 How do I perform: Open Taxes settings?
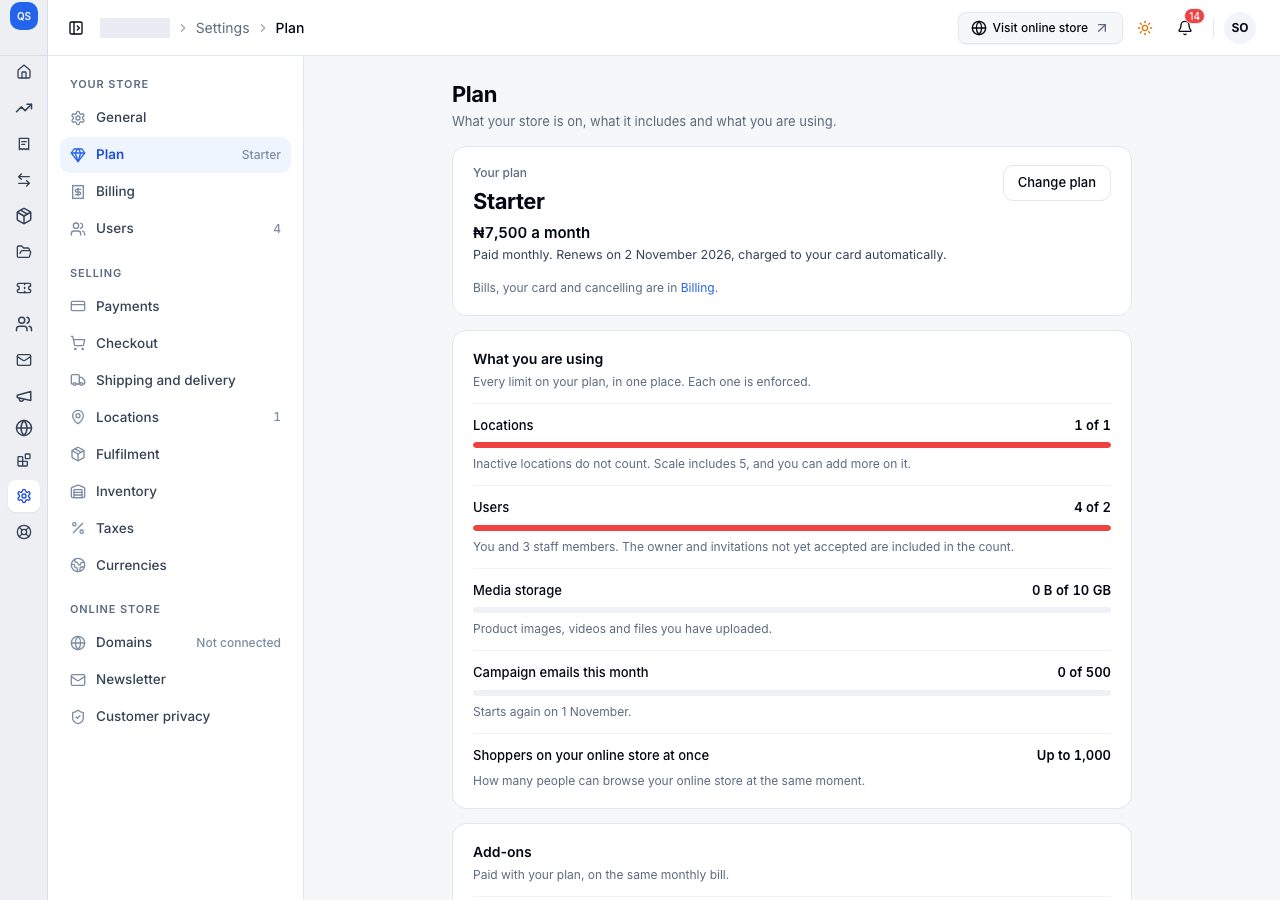(x=176, y=529)
